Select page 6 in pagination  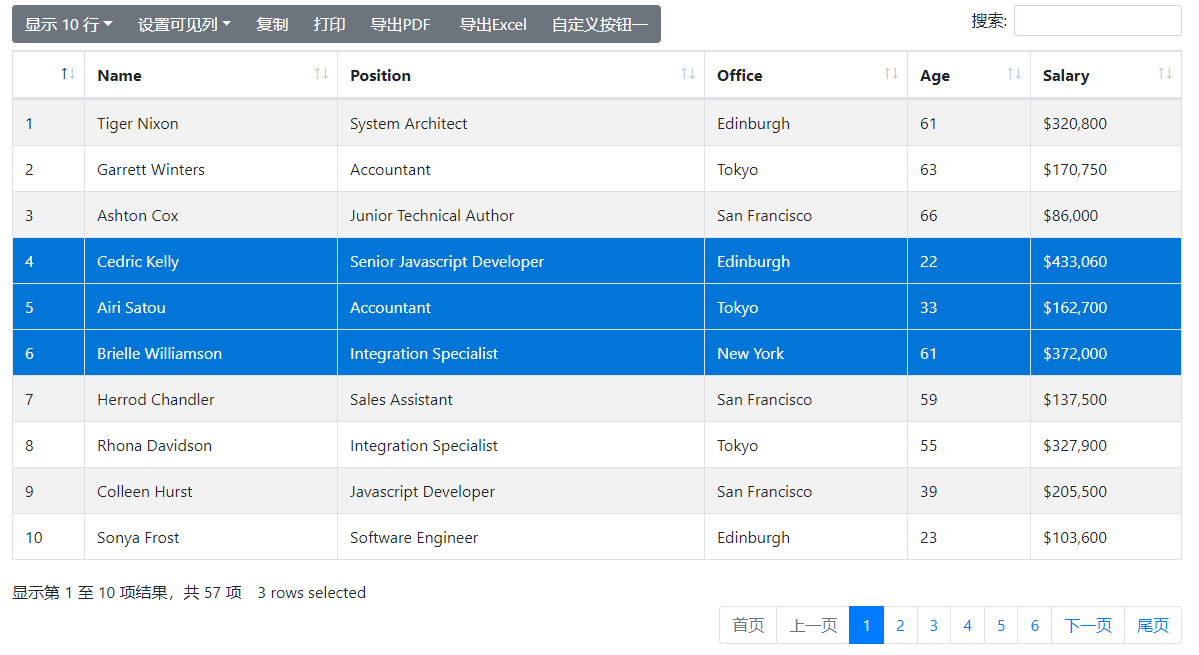[x=1035, y=625]
